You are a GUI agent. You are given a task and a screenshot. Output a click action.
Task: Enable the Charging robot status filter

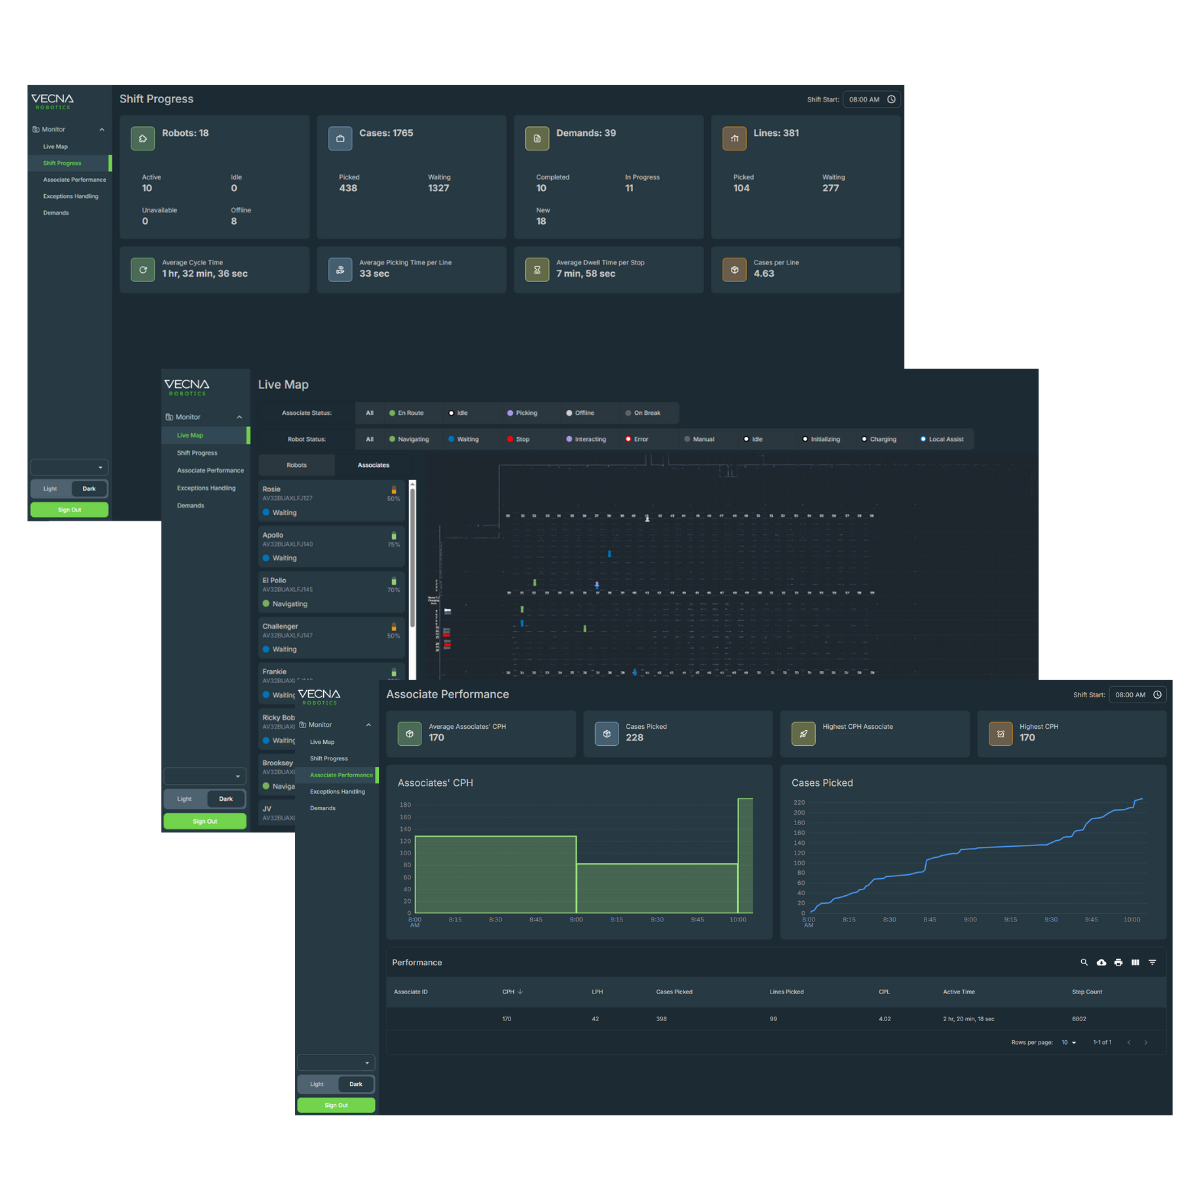(877, 438)
